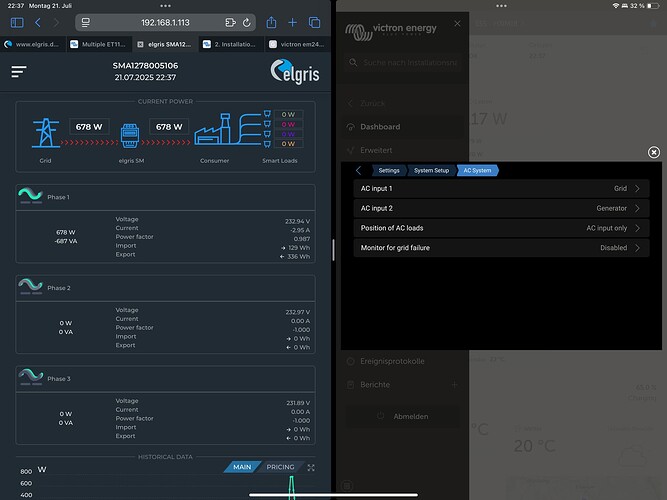Click Phase 1 voltage 232.94 V
This screenshot has width=667, height=500.
coord(297,221)
